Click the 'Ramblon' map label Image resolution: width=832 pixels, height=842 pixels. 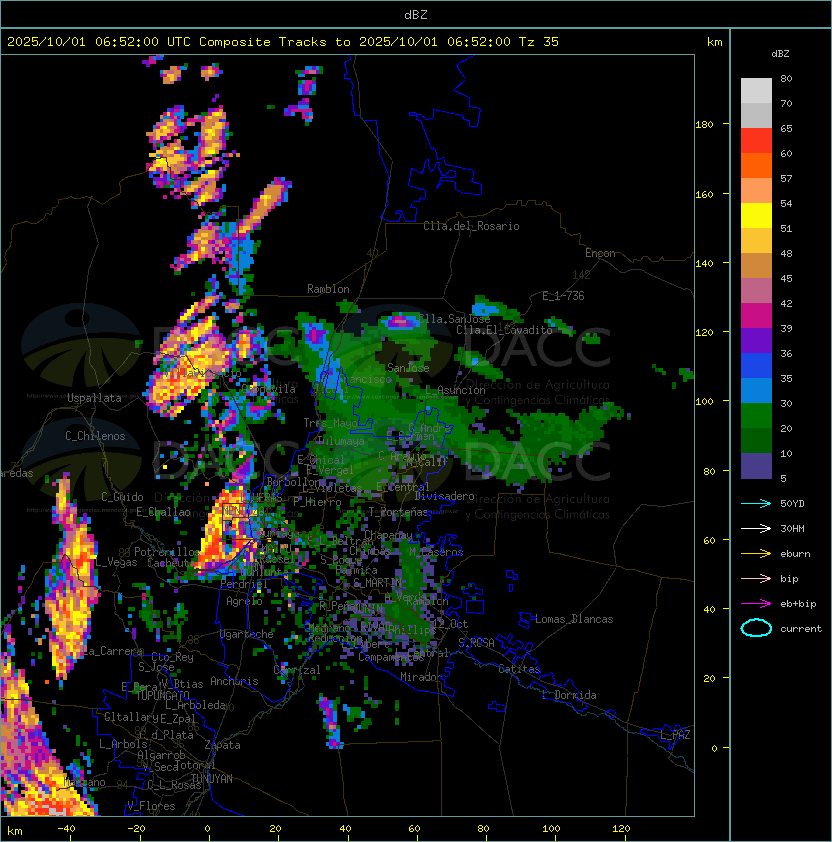point(328,289)
